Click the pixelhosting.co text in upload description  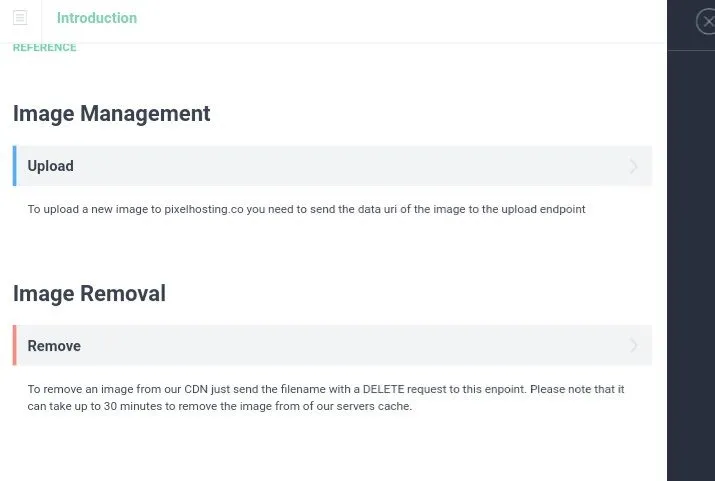click(x=204, y=209)
